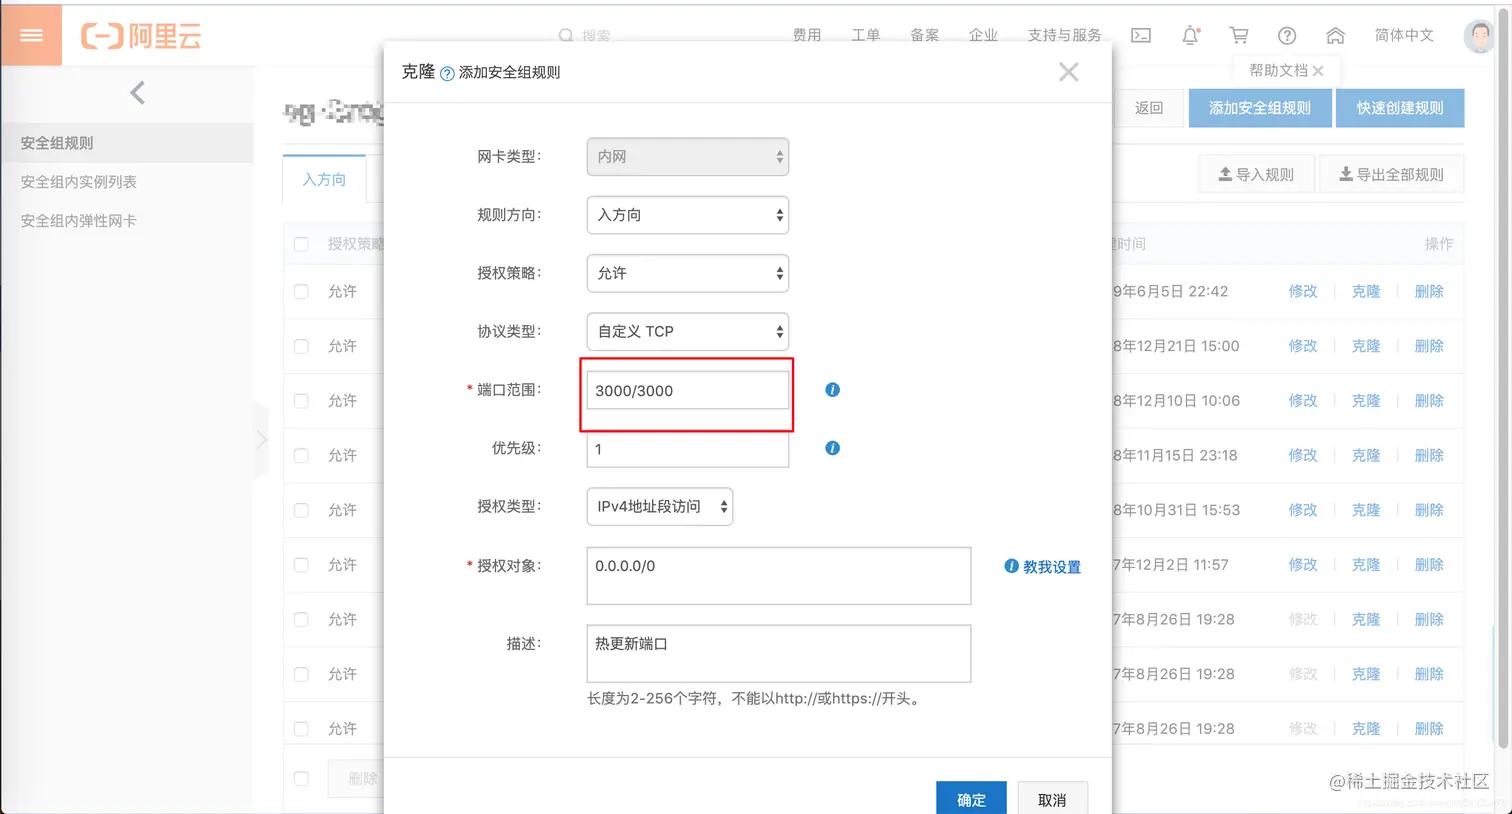Open the 费用 top menu

(x=807, y=36)
